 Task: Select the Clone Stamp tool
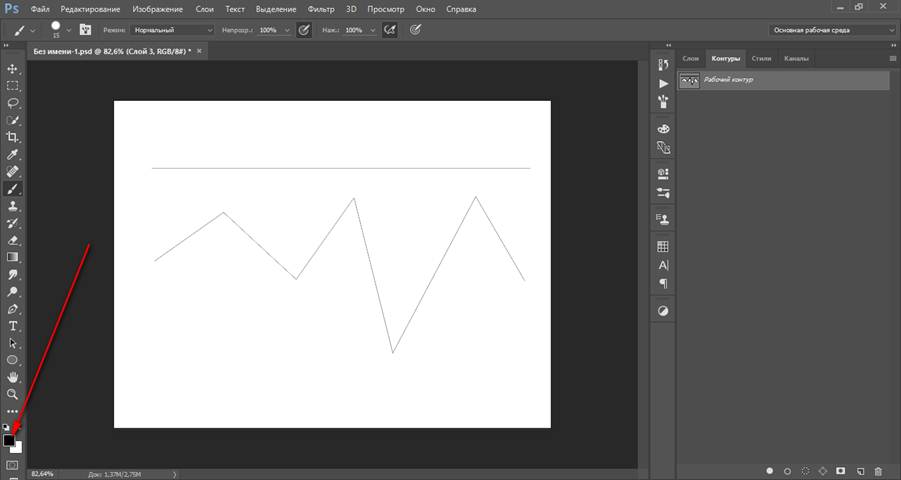[12, 206]
